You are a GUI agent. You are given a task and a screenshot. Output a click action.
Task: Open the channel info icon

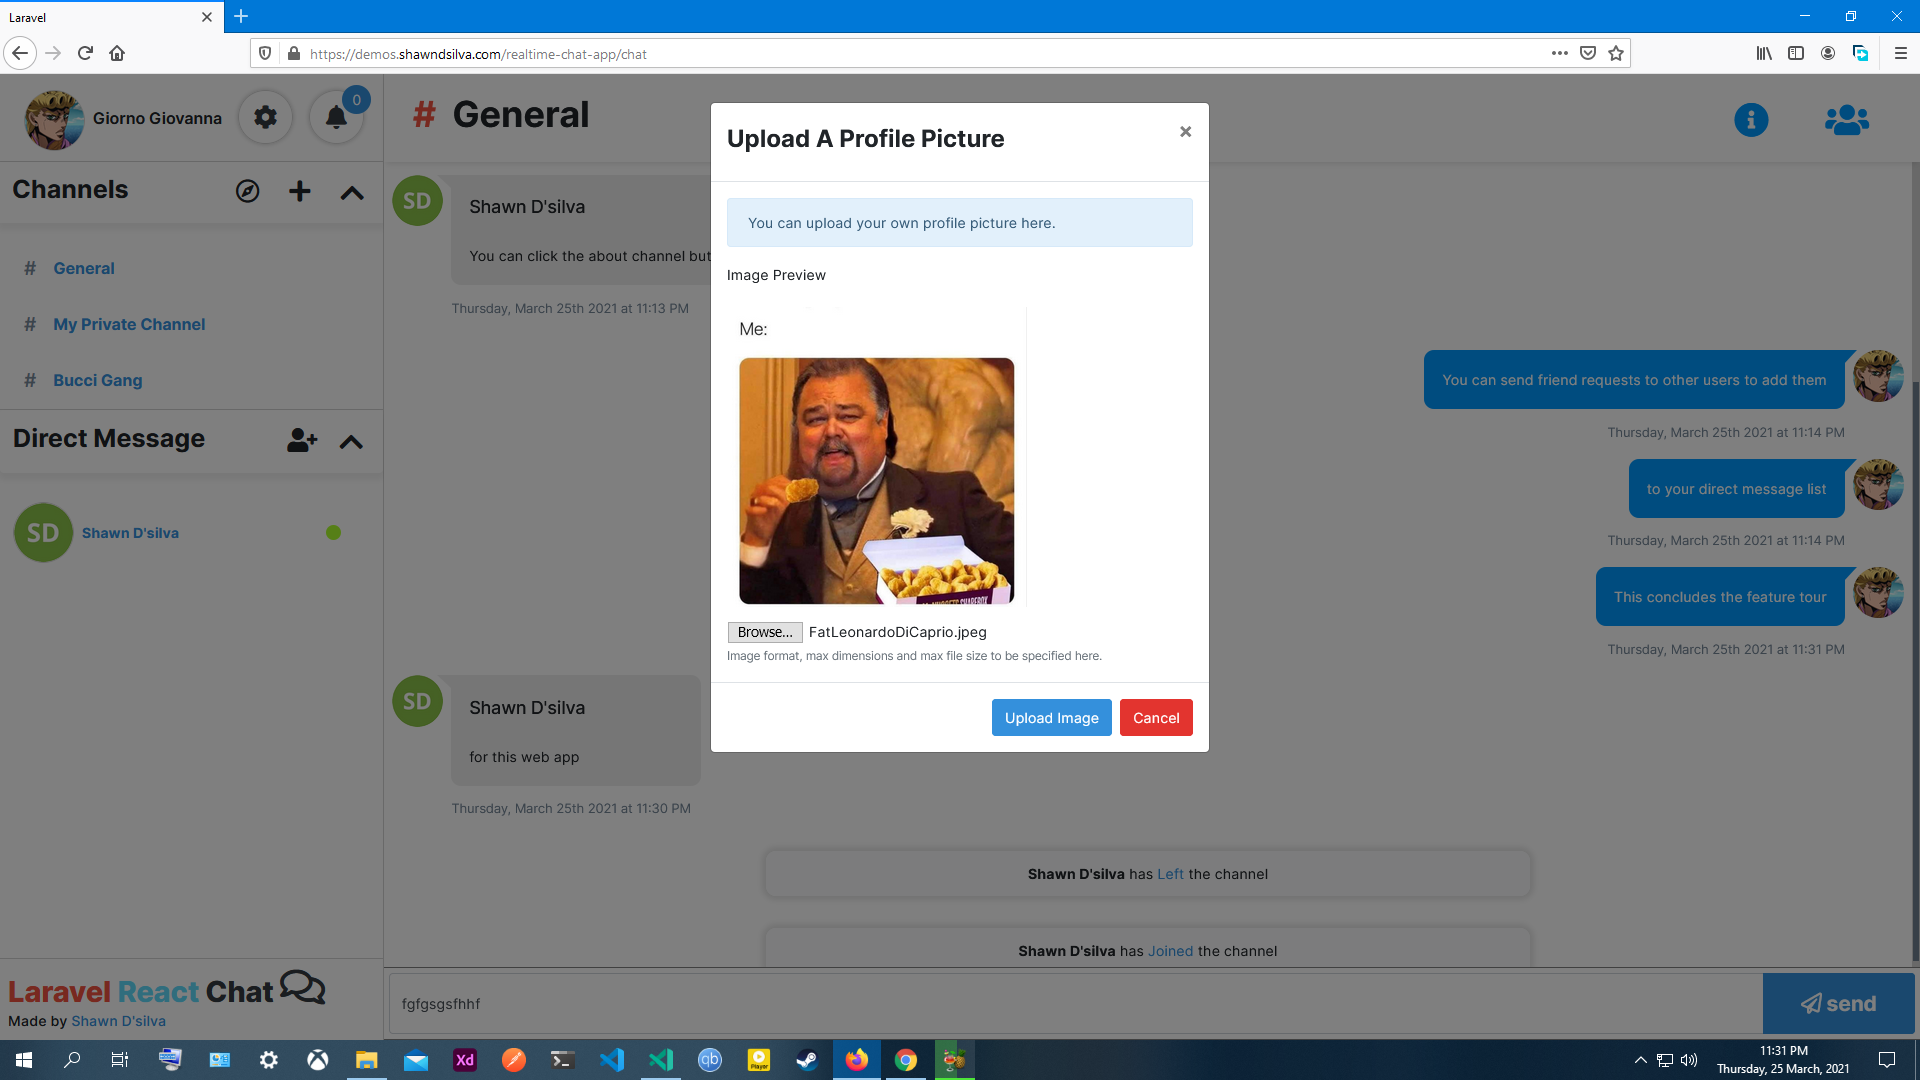[x=1750, y=120]
